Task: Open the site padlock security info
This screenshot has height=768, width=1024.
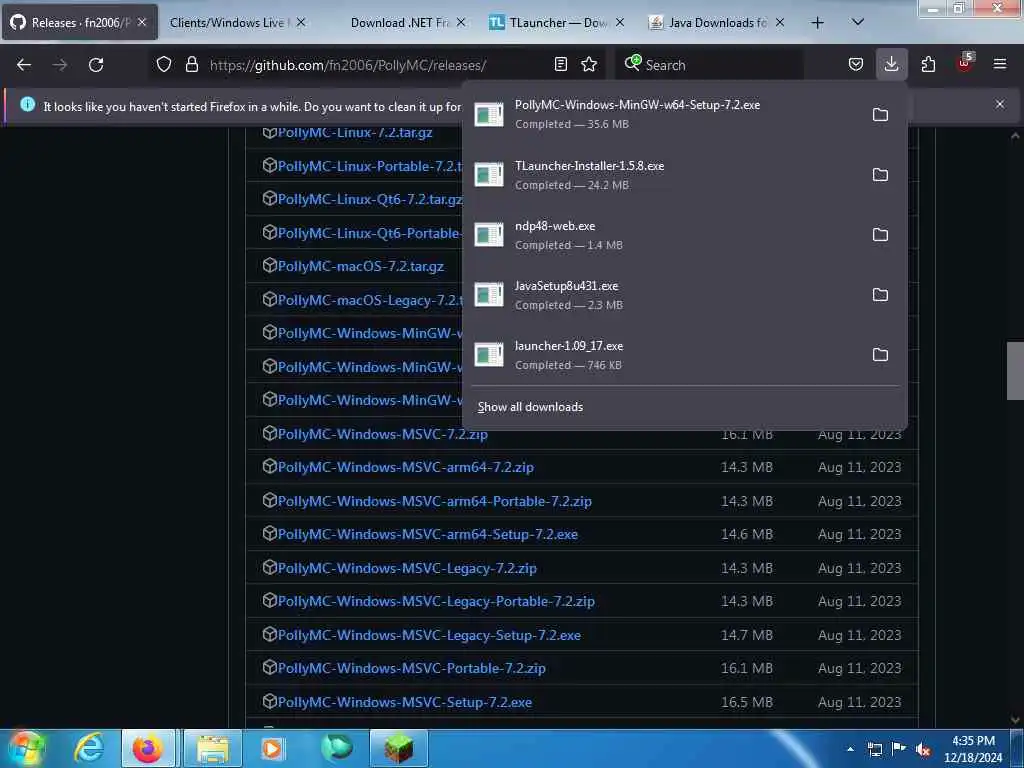Action: coord(191,65)
